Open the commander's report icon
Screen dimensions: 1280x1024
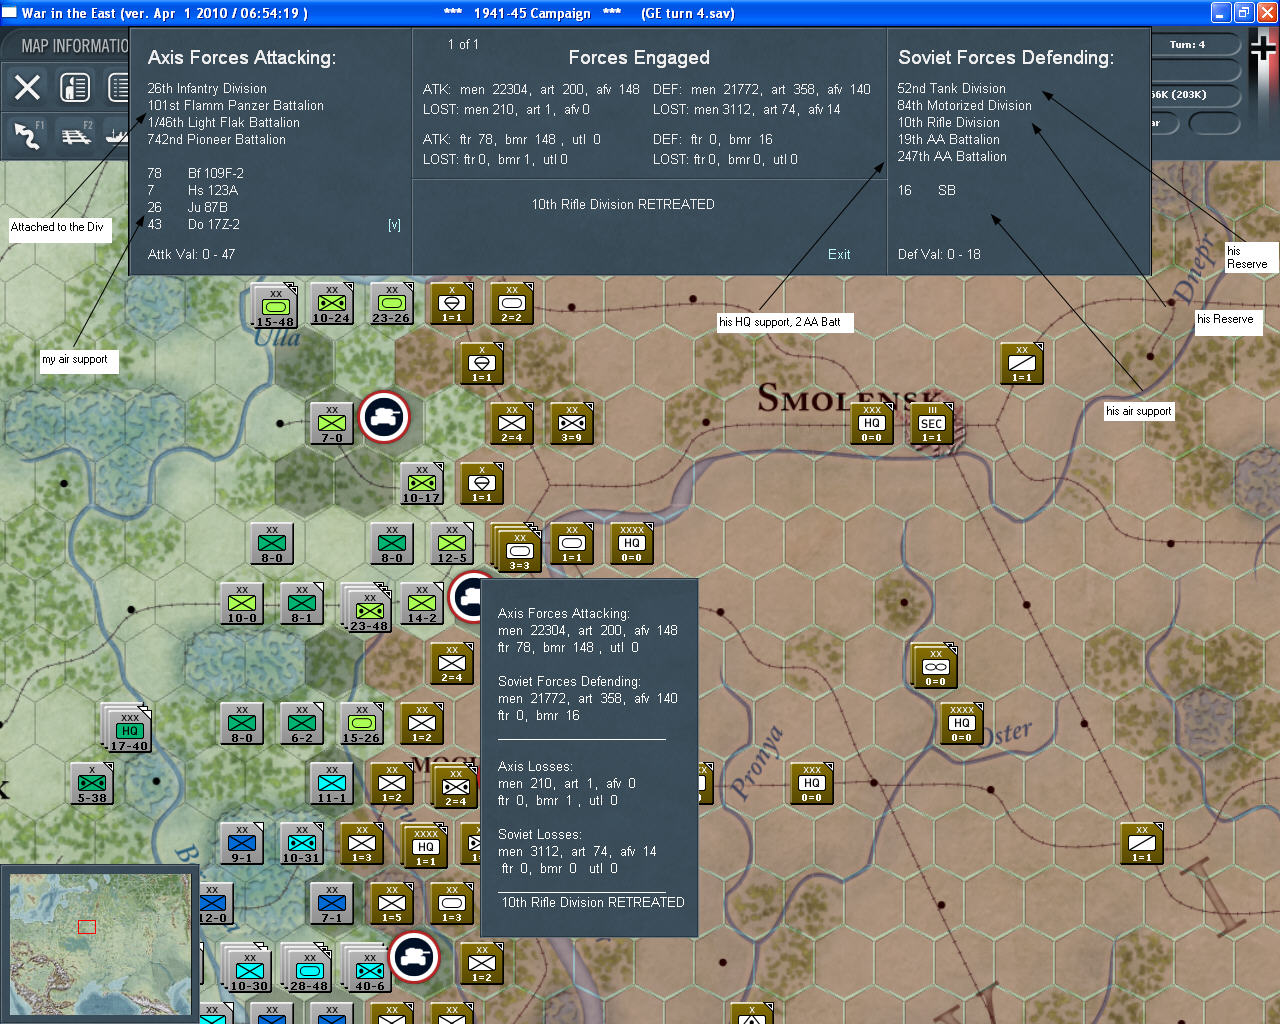[x=75, y=88]
